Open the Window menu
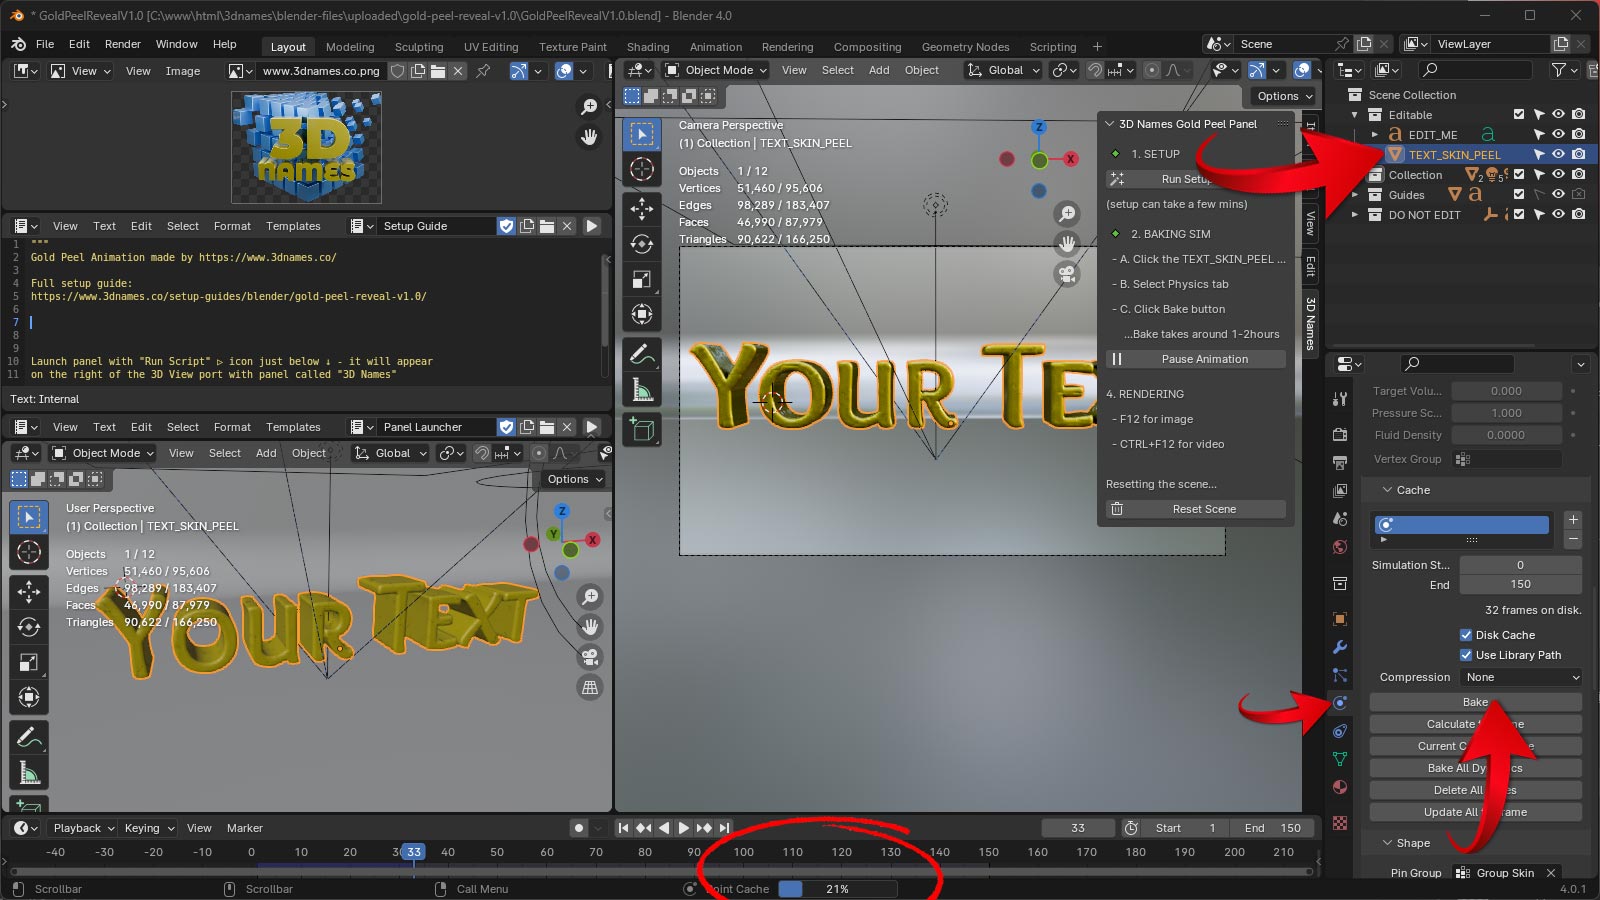 click(176, 43)
